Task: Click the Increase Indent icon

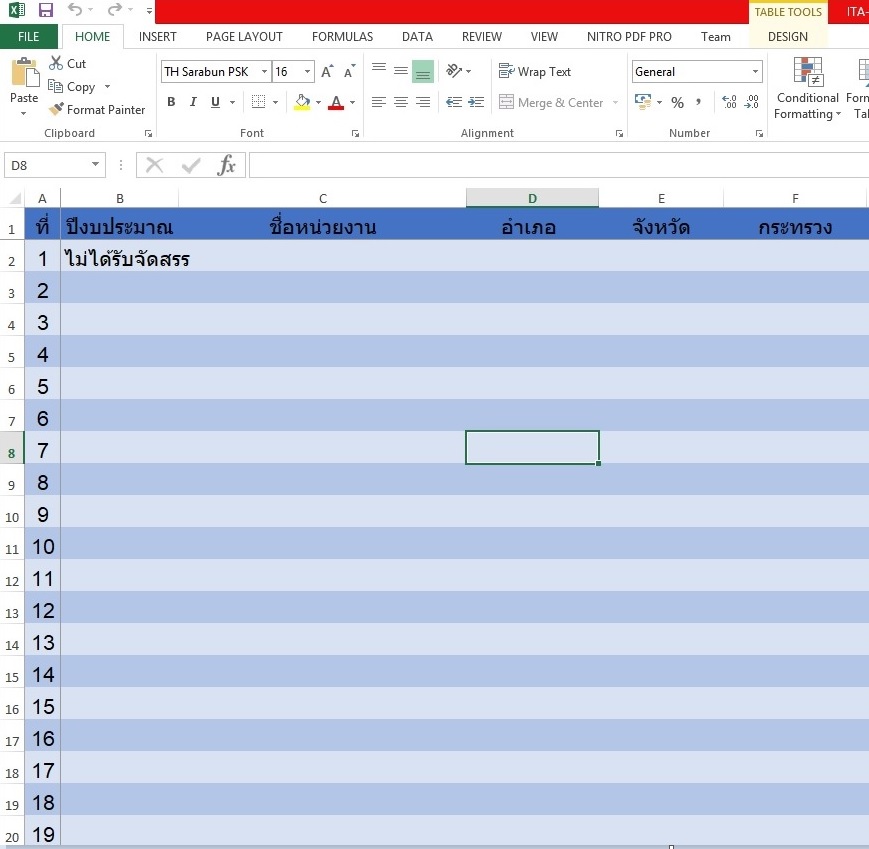Action: tap(476, 102)
